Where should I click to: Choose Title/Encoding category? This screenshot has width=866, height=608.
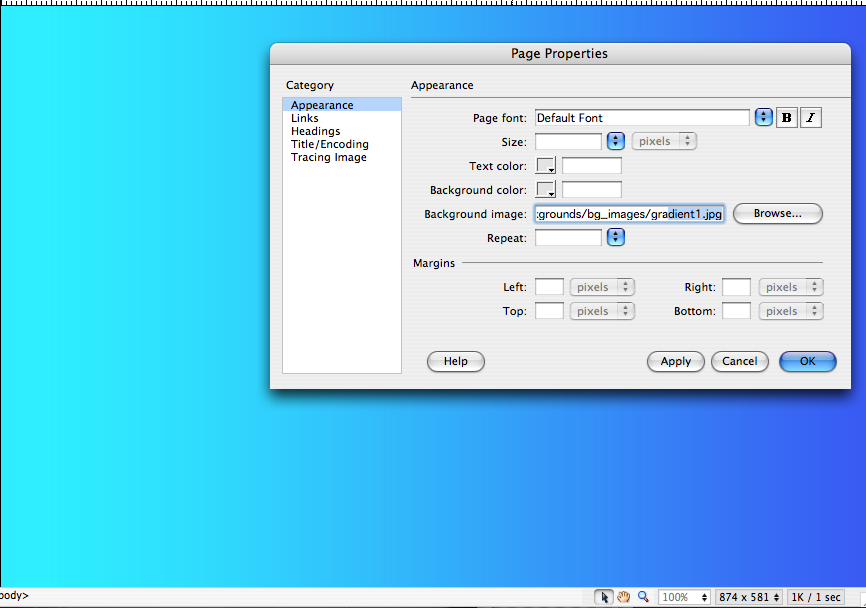coord(329,144)
